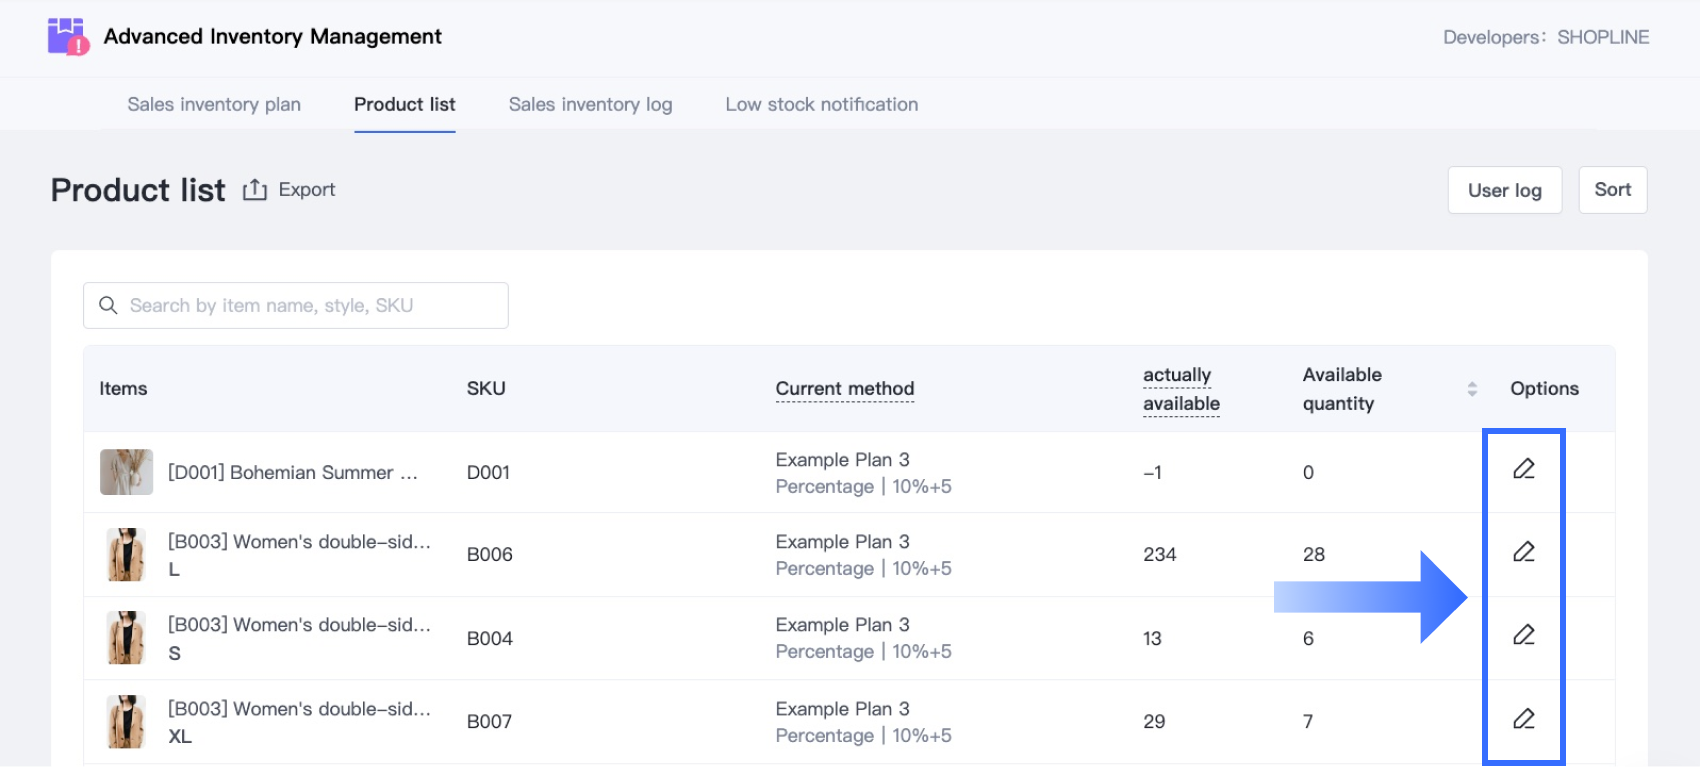Click the Bohemian Summer product thumbnail
Screen dimensions: 1700x767
point(126,472)
